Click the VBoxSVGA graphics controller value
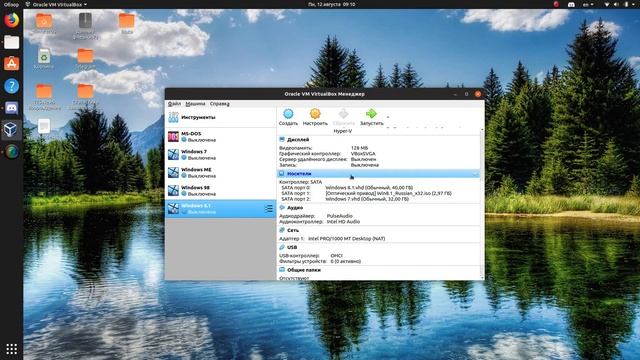The width and height of the screenshot is (640, 360). 363,154
